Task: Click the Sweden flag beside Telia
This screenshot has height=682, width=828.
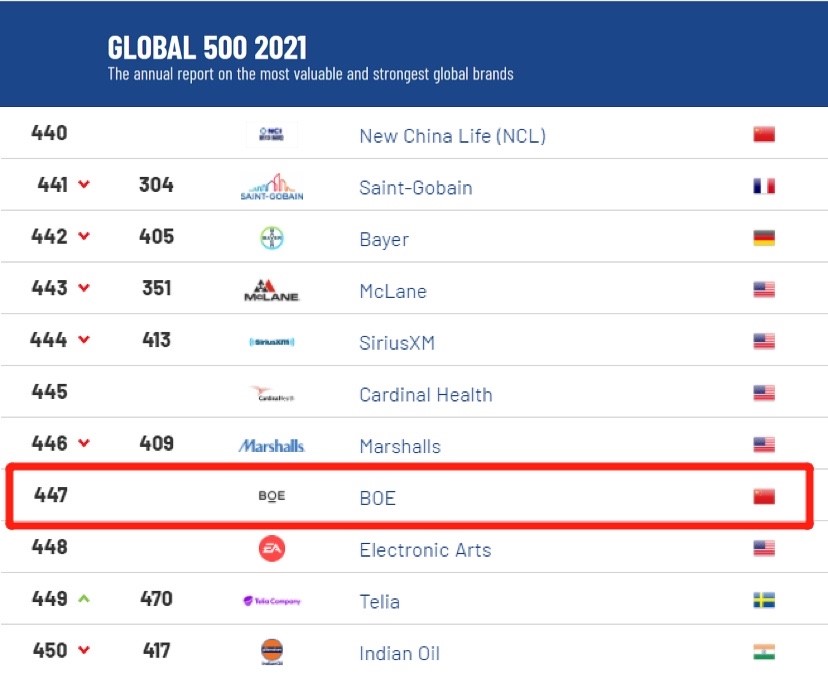Action: (x=764, y=600)
